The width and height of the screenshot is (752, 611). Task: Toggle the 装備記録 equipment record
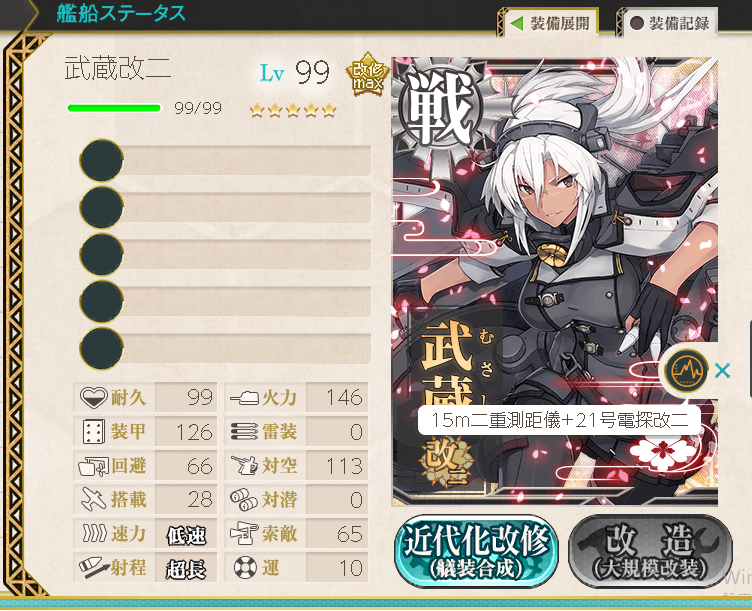point(670,23)
